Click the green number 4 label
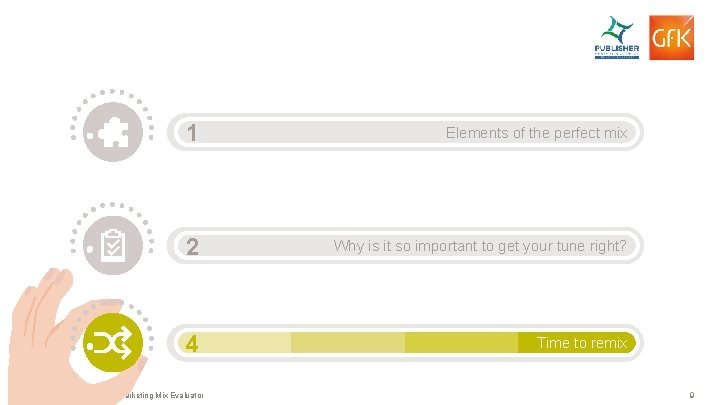The image size is (720, 405). (191, 344)
